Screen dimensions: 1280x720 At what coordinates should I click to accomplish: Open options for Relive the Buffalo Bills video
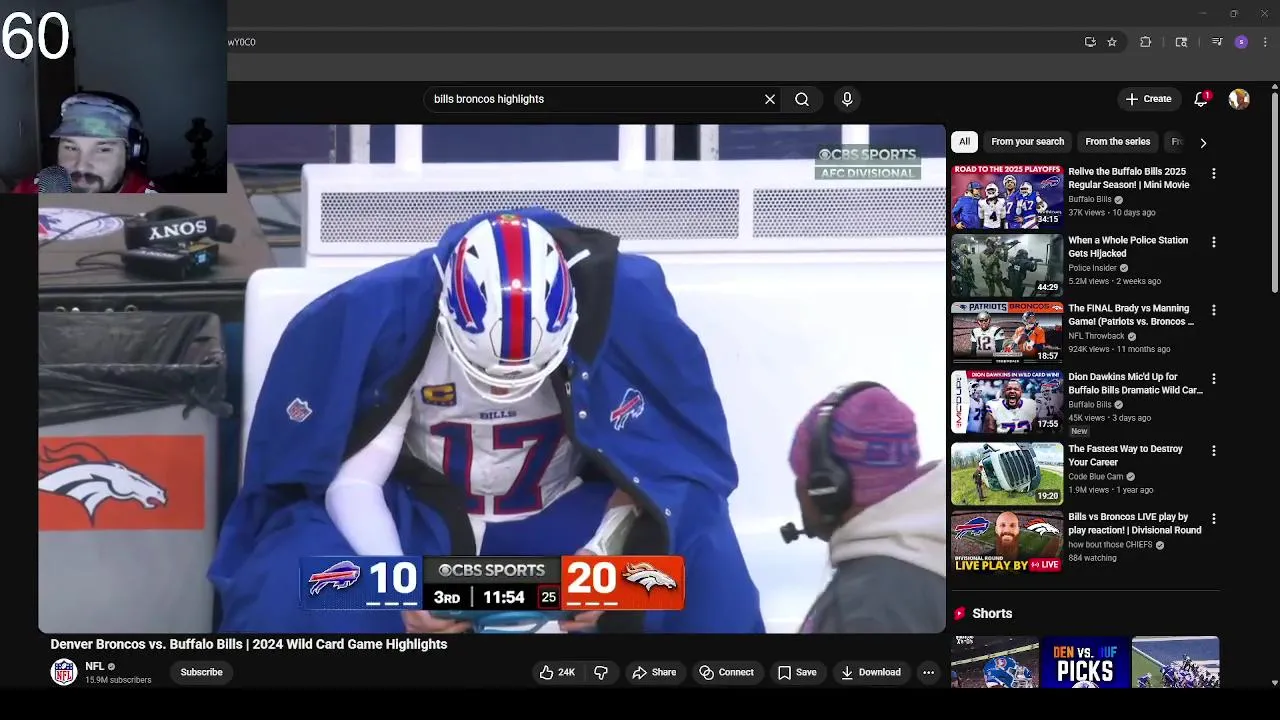[x=1213, y=174]
